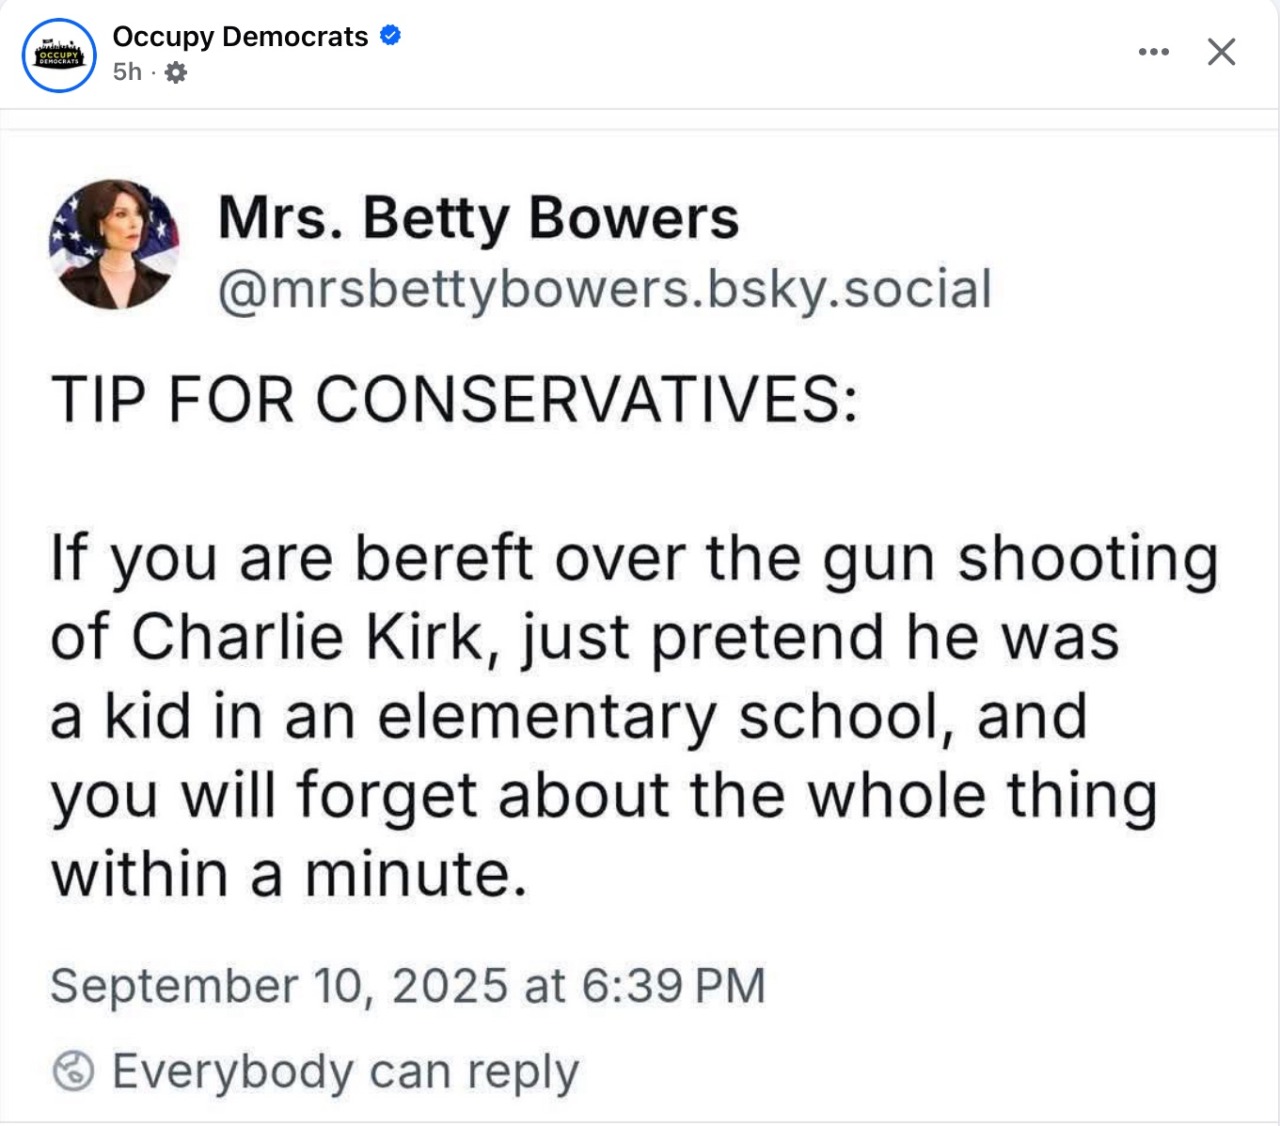This screenshot has width=1280, height=1126.
Task: Open the three-dot post options menu
Action: pos(1153,52)
